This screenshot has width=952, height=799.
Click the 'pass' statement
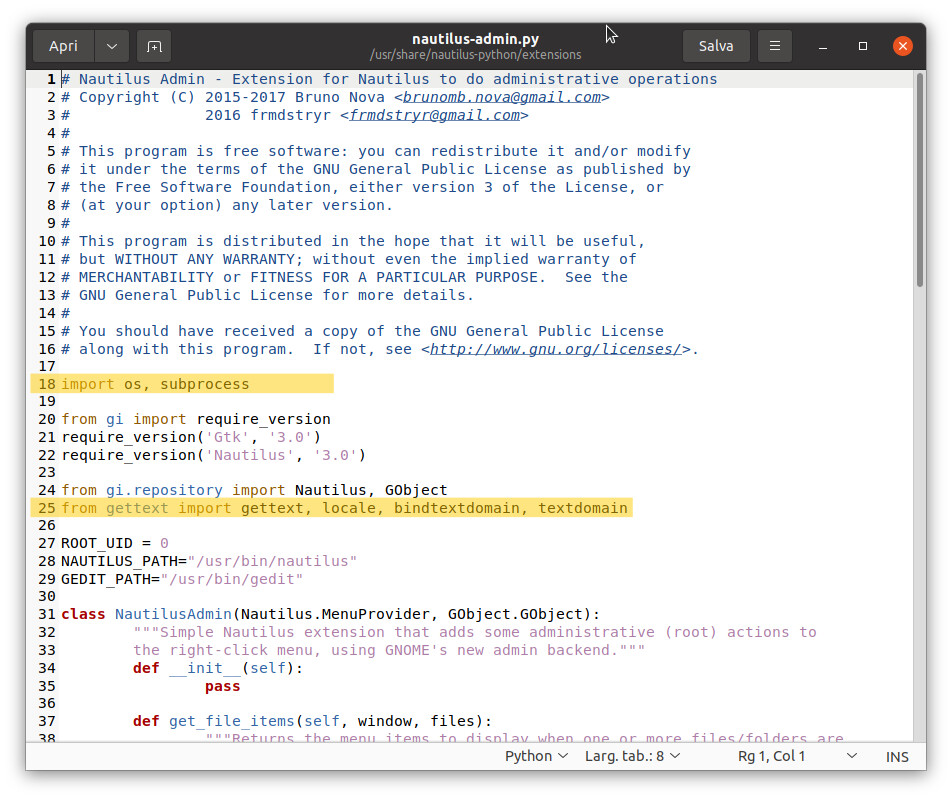pyautogui.click(x=223, y=686)
